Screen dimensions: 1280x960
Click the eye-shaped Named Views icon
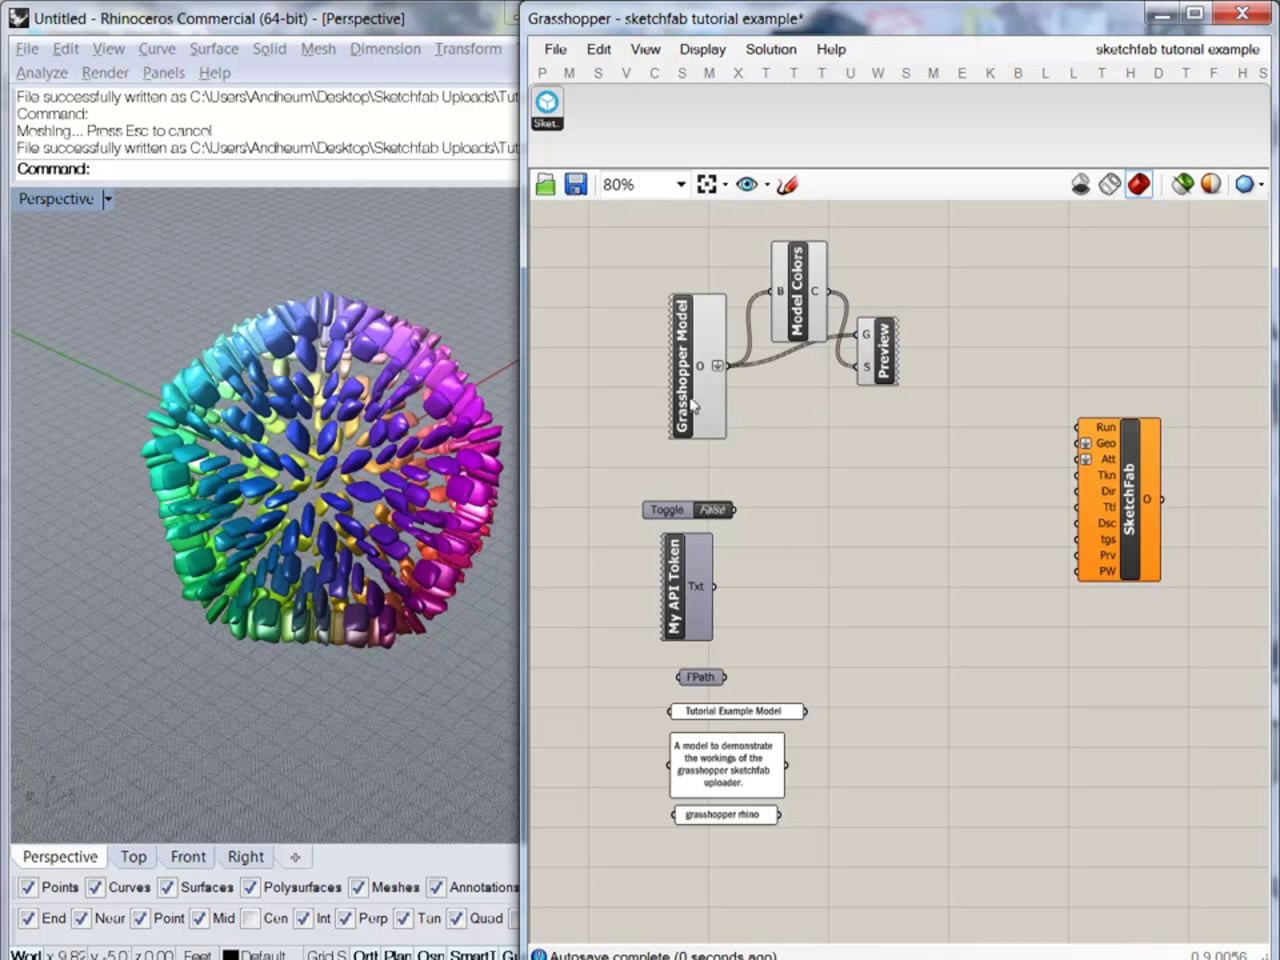point(746,185)
